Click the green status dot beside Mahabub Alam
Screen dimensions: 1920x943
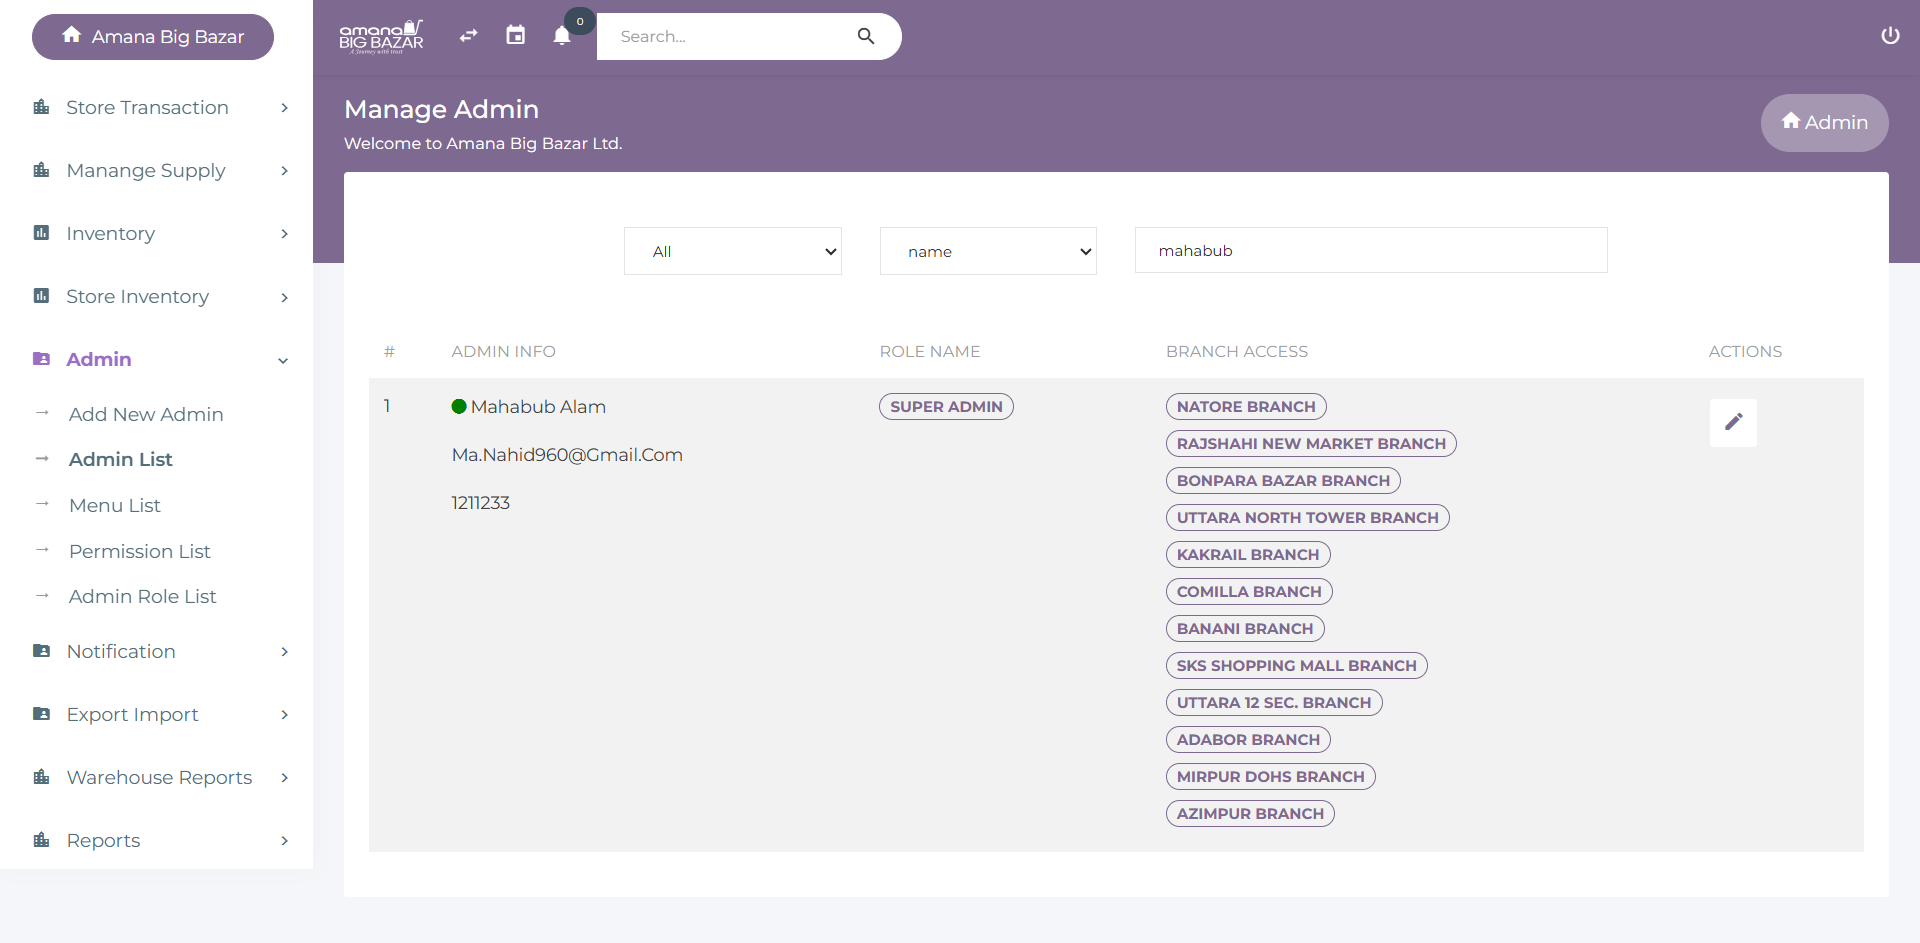[x=459, y=406]
